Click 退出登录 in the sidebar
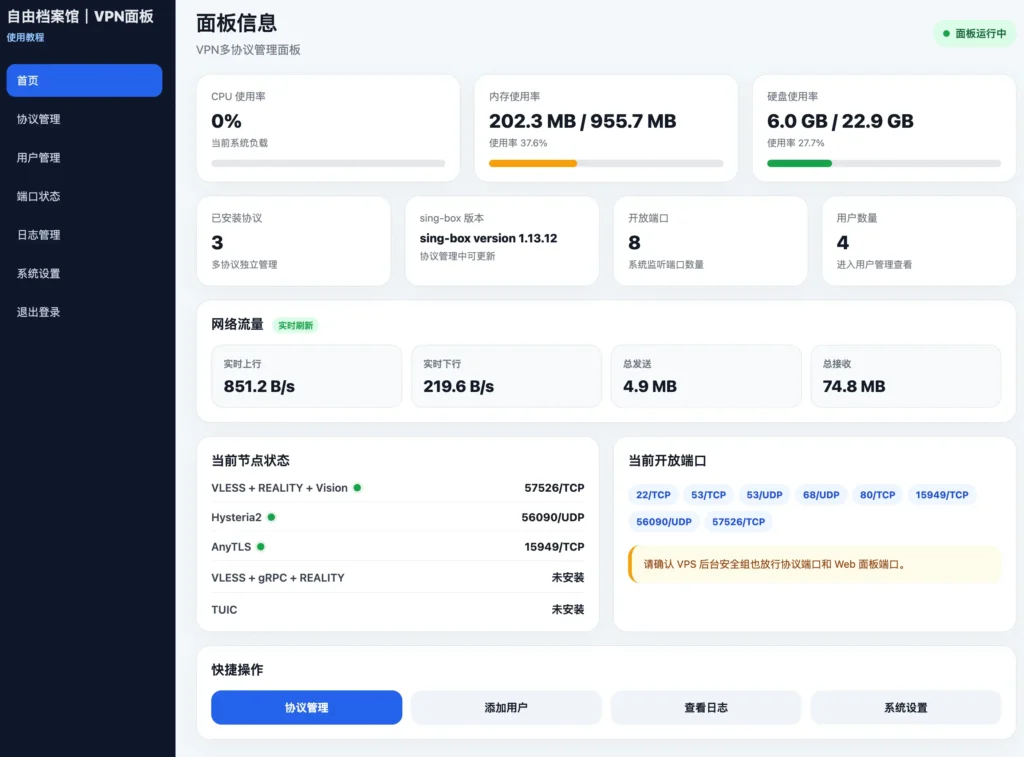 pyautogui.click(x=84, y=312)
